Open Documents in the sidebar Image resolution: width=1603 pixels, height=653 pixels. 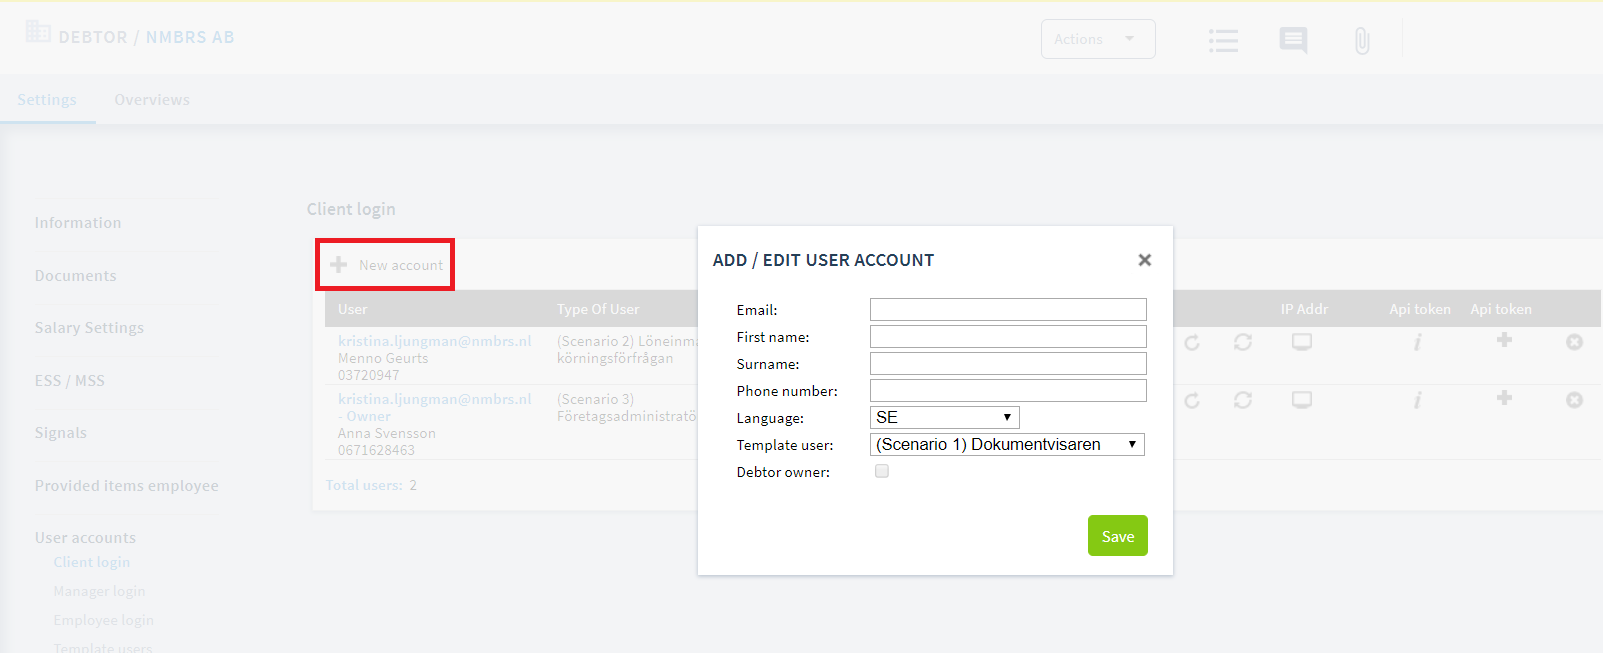click(75, 276)
